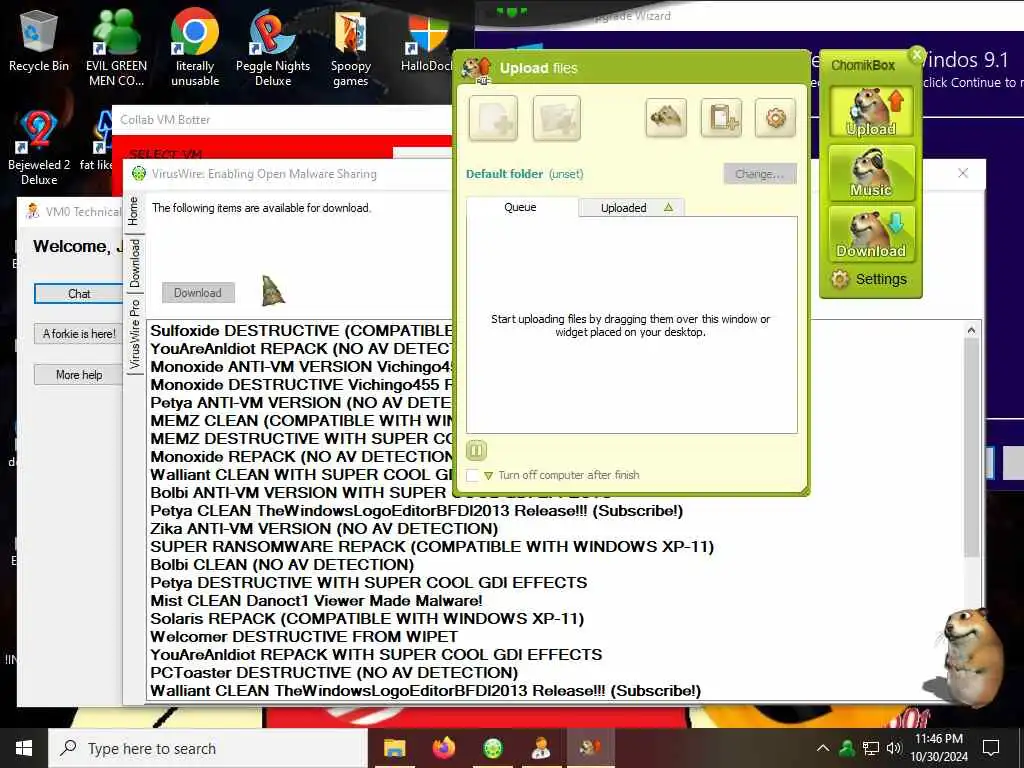Click the paste from clipboard icon in Upload toolbar

click(x=721, y=118)
